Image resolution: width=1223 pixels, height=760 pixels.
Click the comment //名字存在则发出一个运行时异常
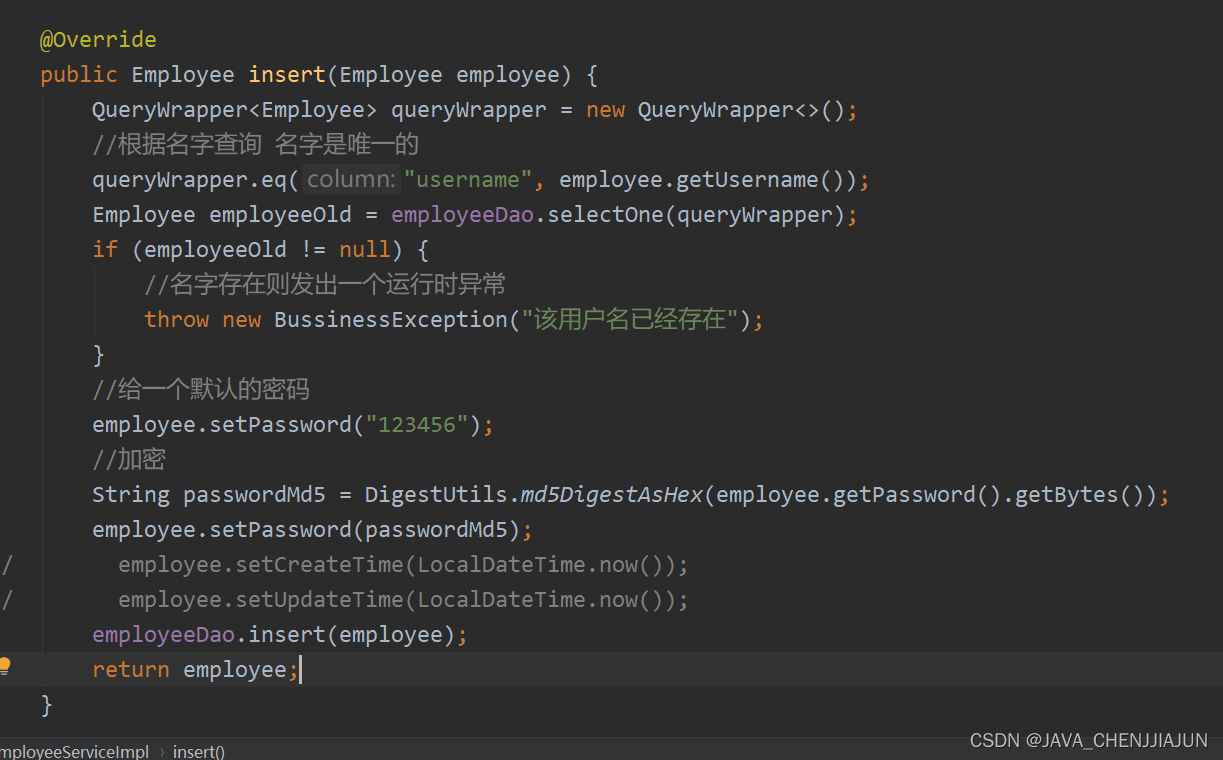click(x=325, y=285)
